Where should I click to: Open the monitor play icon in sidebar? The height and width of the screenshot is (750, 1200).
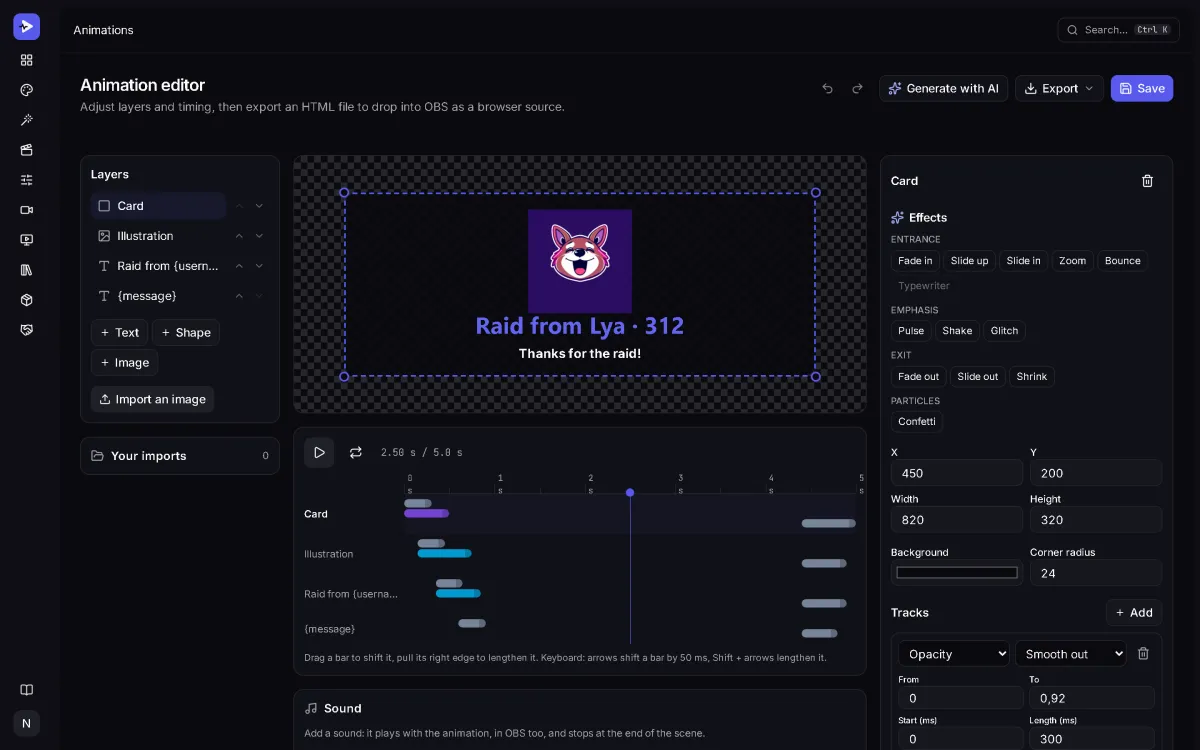(x=27, y=240)
